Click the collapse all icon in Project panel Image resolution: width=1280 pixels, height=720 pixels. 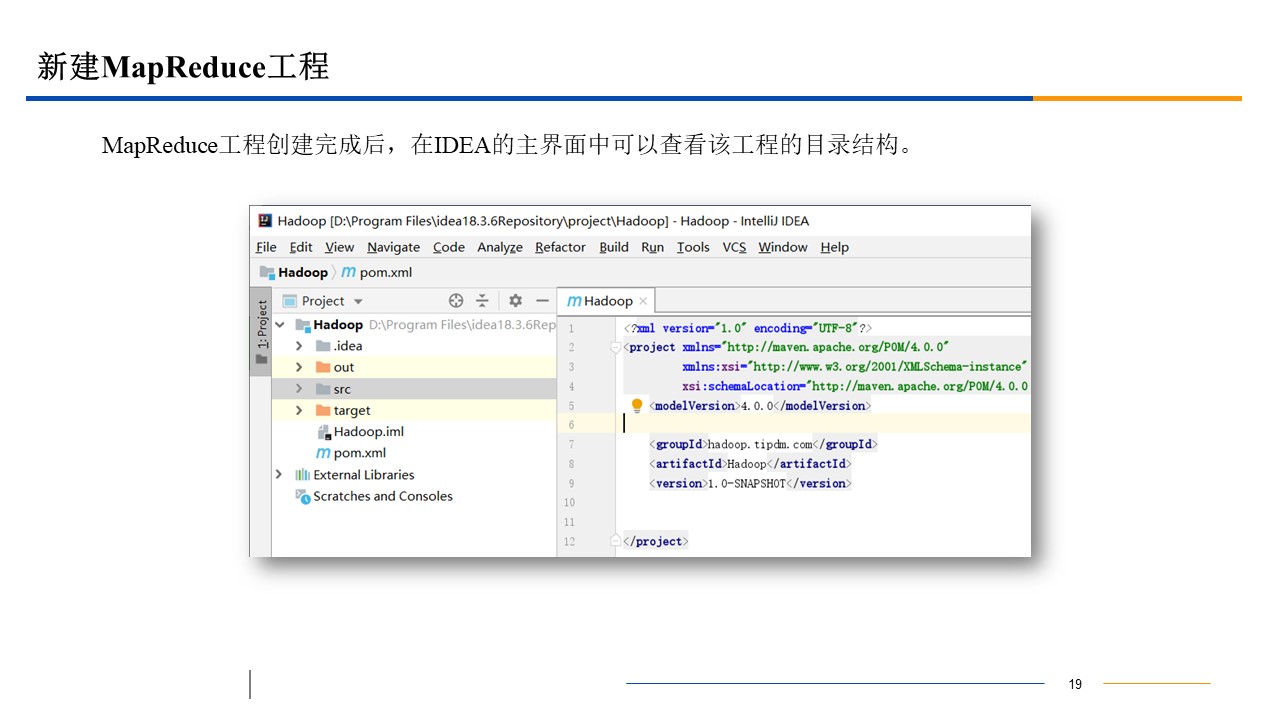(482, 301)
